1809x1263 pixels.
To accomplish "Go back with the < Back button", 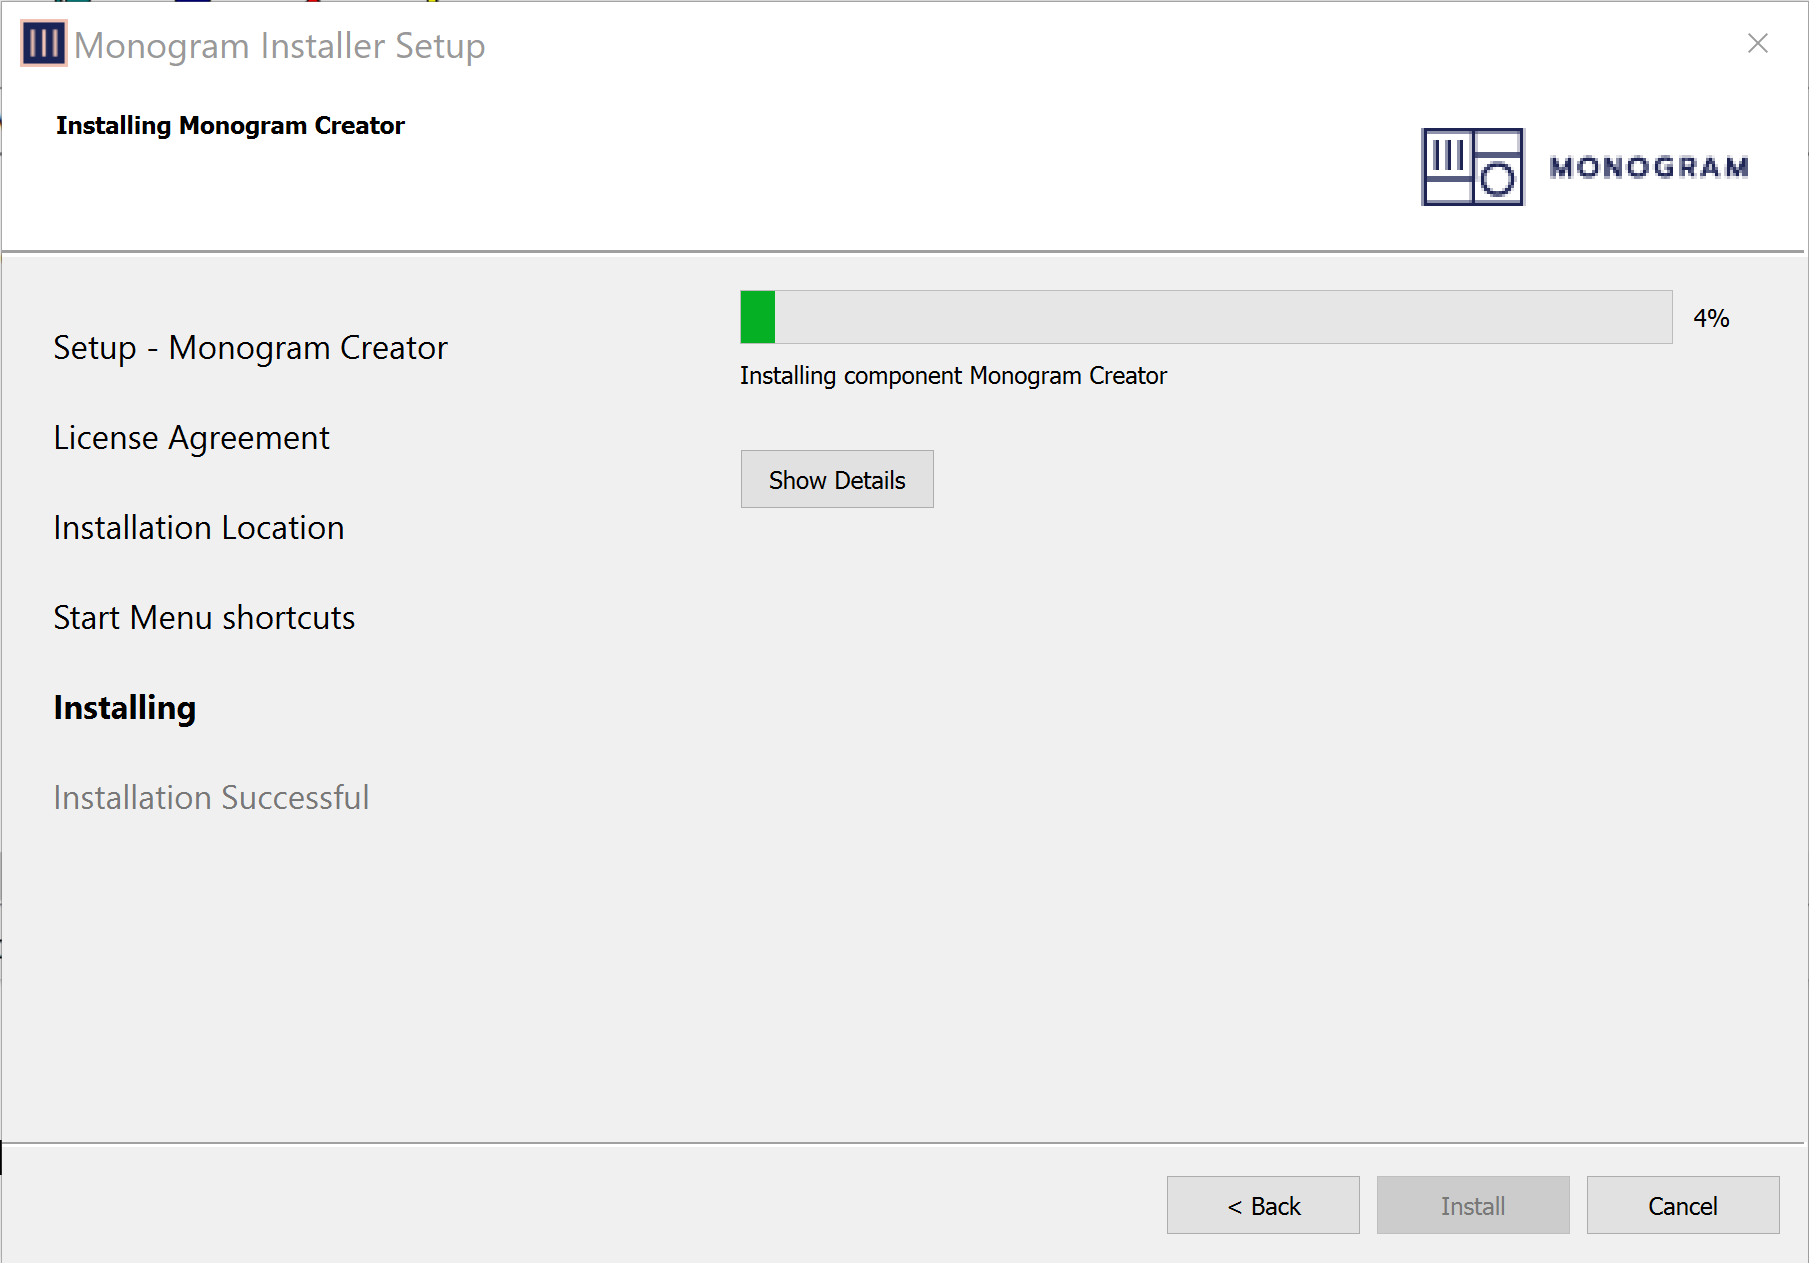I will 1262,1205.
